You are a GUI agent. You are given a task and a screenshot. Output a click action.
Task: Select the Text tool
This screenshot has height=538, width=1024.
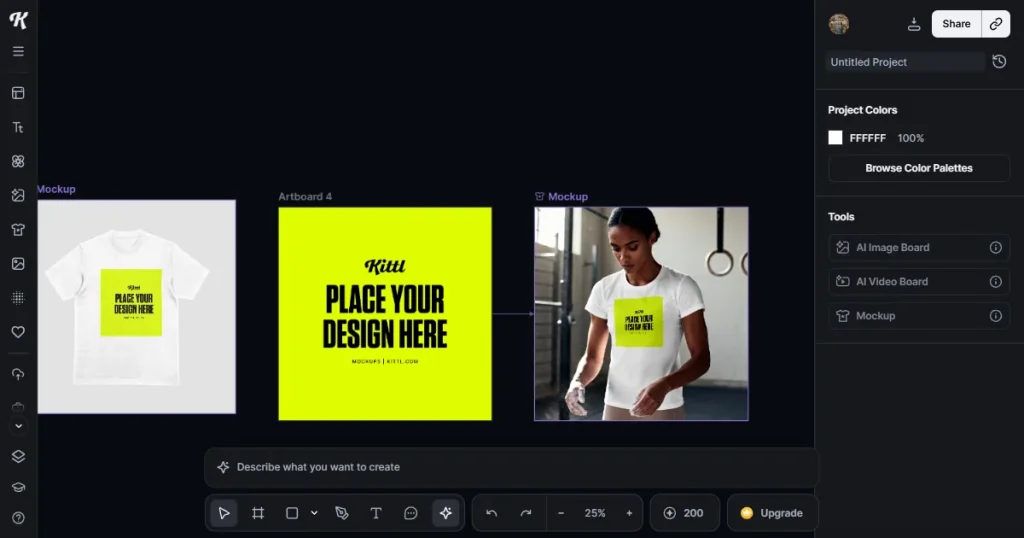[x=376, y=513]
